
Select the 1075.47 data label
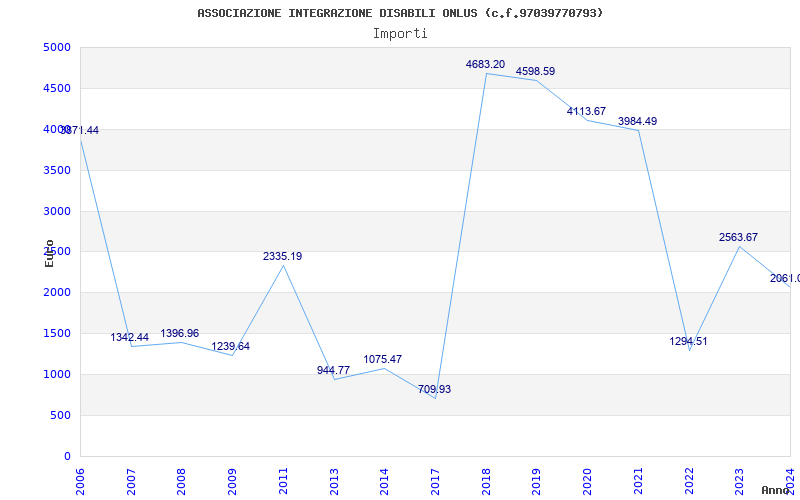tap(383, 359)
